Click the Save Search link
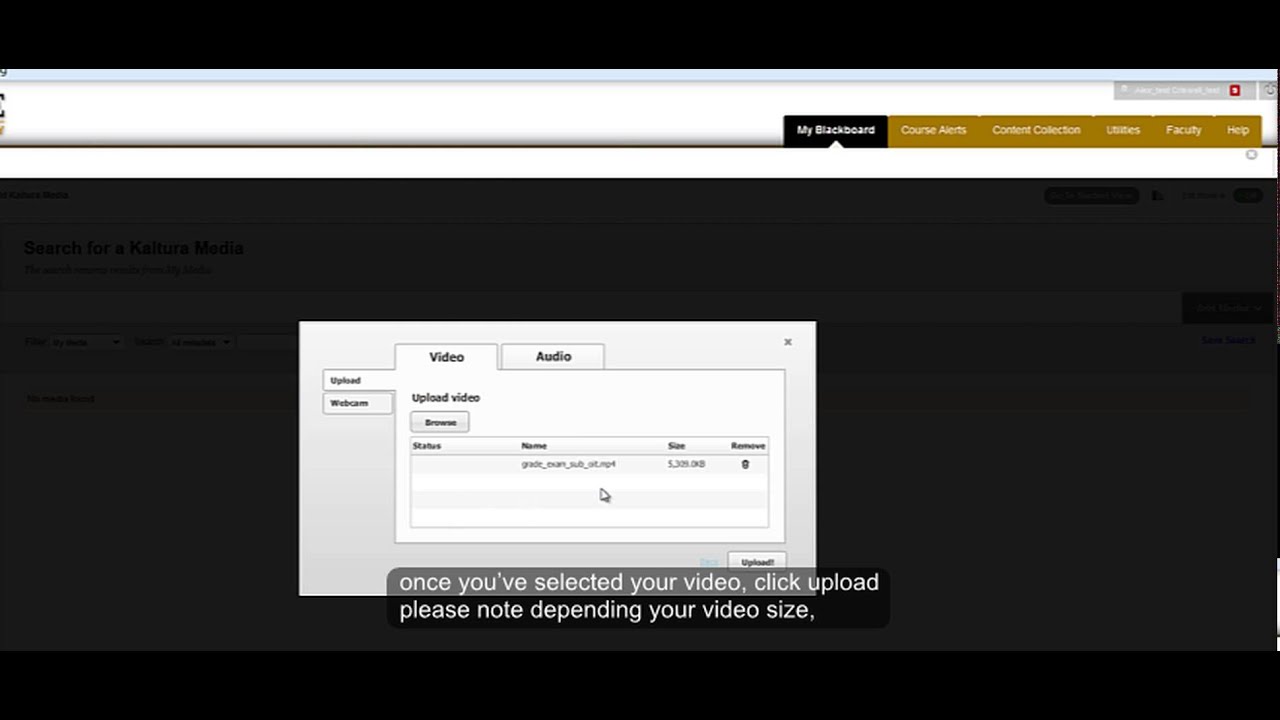 pos(1228,341)
